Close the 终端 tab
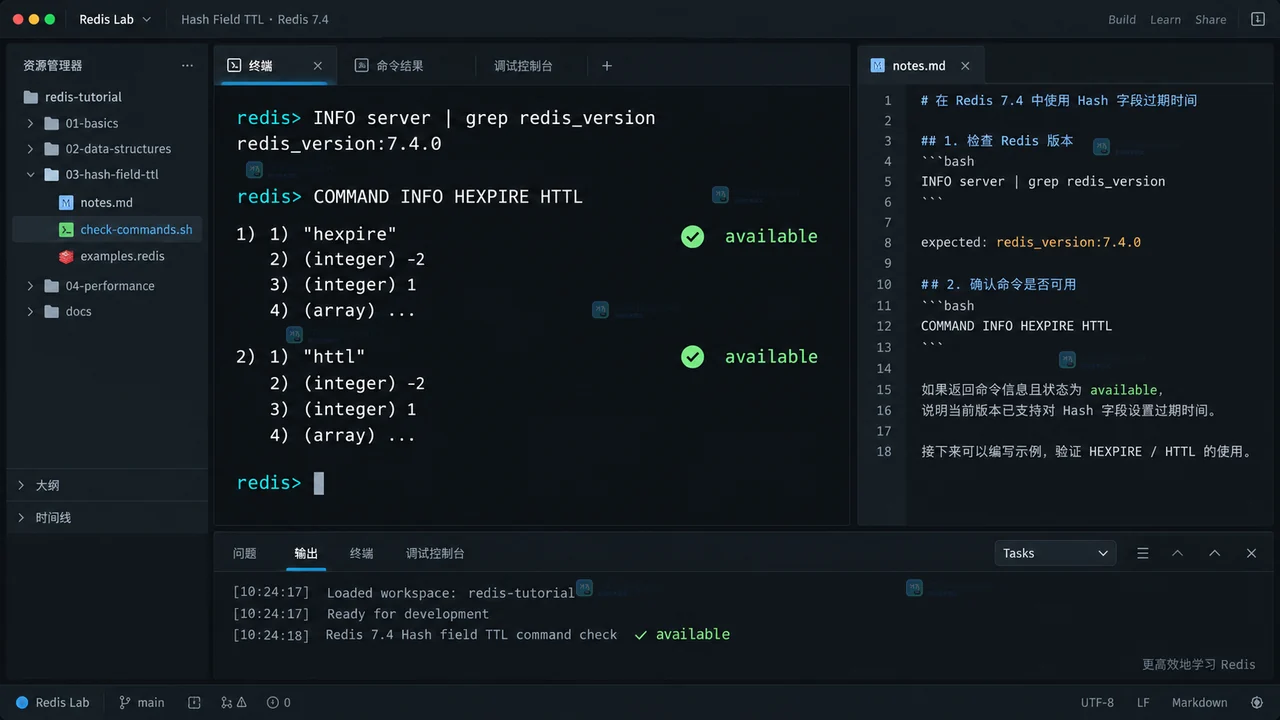Image resolution: width=1280 pixels, height=720 pixels. click(x=318, y=66)
